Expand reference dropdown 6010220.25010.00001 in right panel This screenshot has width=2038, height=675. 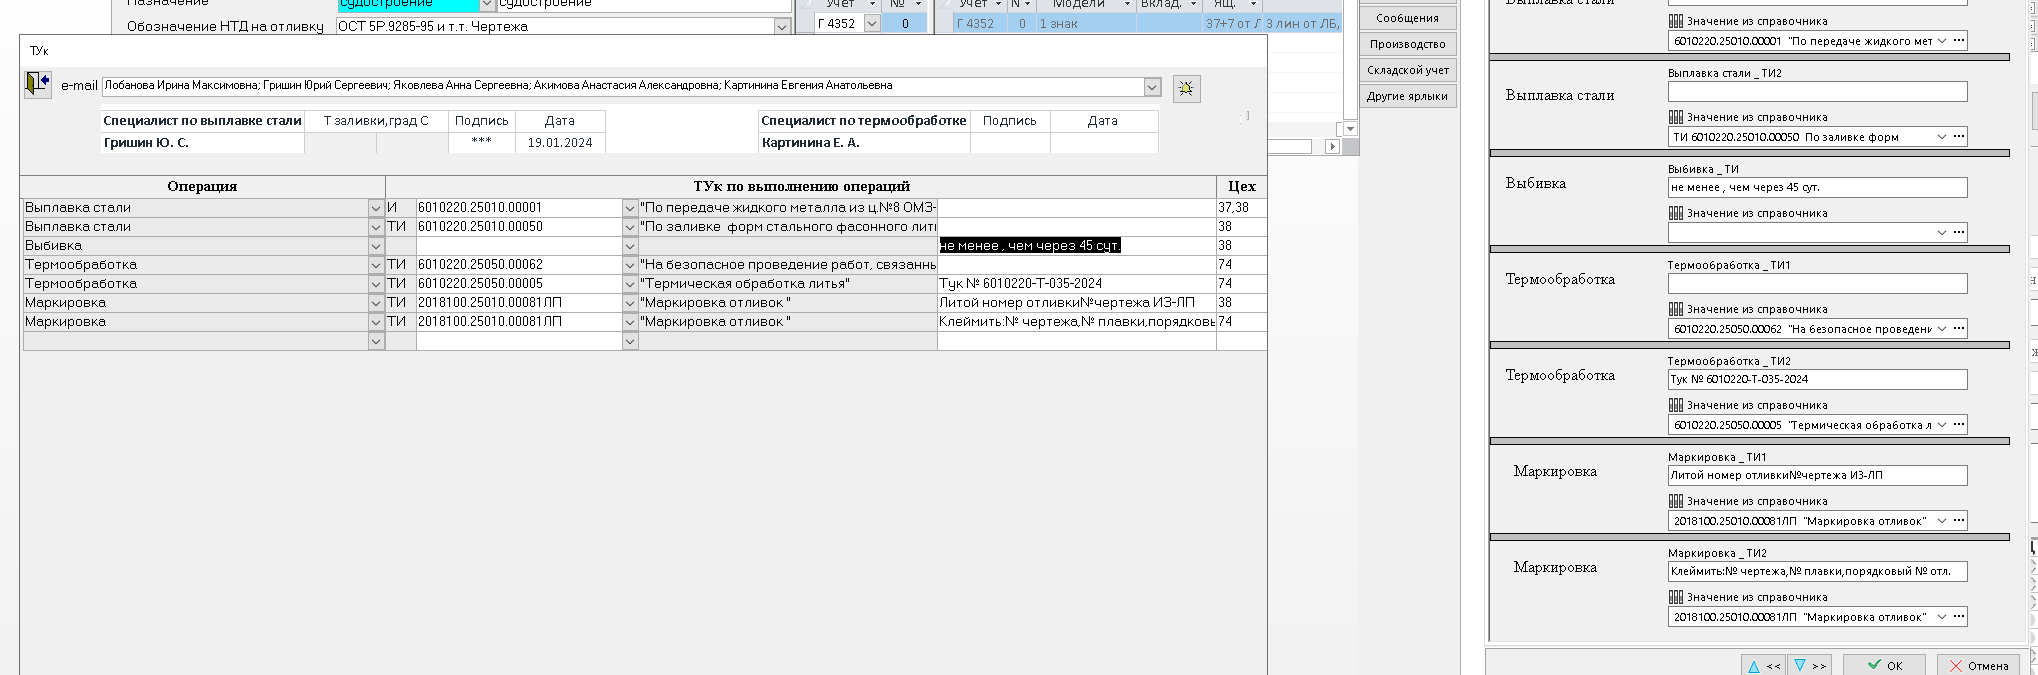(x=1942, y=41)
